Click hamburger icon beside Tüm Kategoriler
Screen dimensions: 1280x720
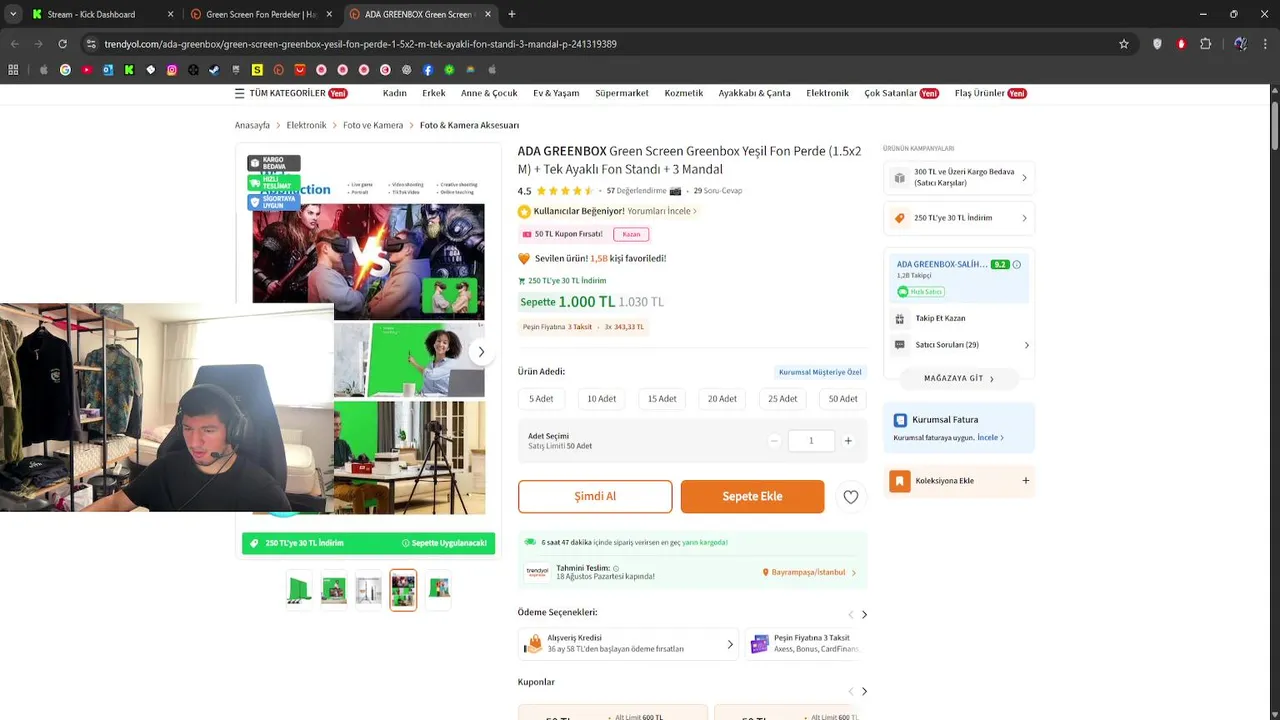tap(239, 93)
